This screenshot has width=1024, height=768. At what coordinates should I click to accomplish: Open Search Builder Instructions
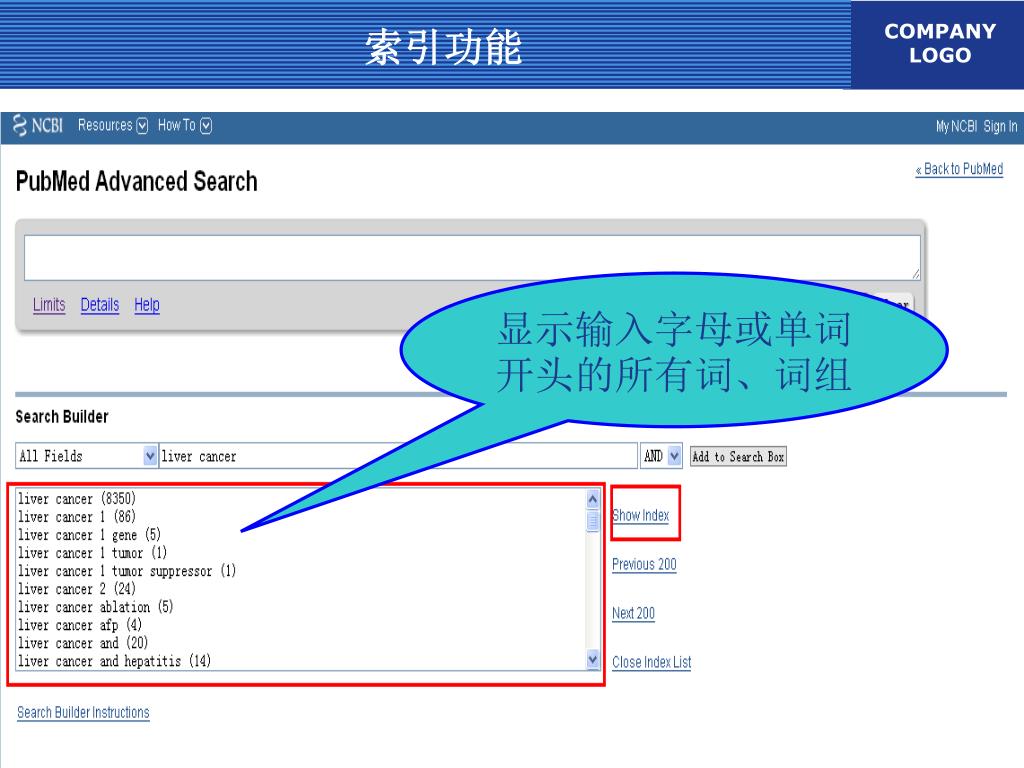83,712
